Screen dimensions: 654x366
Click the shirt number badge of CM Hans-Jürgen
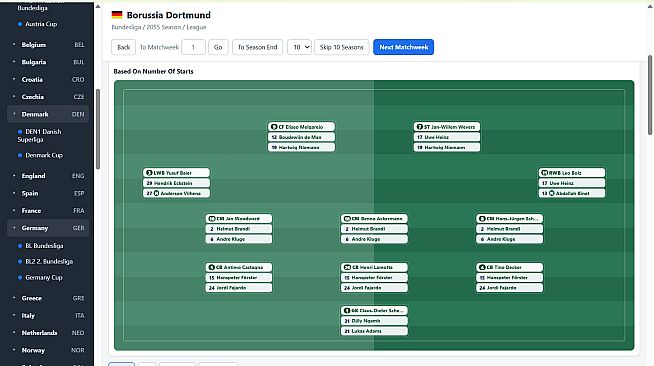click(482, 218)
